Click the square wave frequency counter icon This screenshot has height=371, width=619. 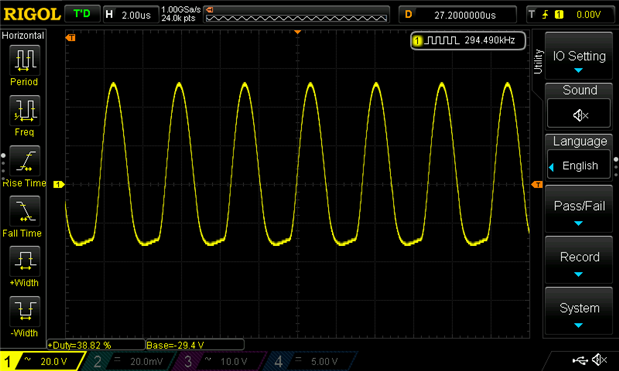tap(443, 40)
